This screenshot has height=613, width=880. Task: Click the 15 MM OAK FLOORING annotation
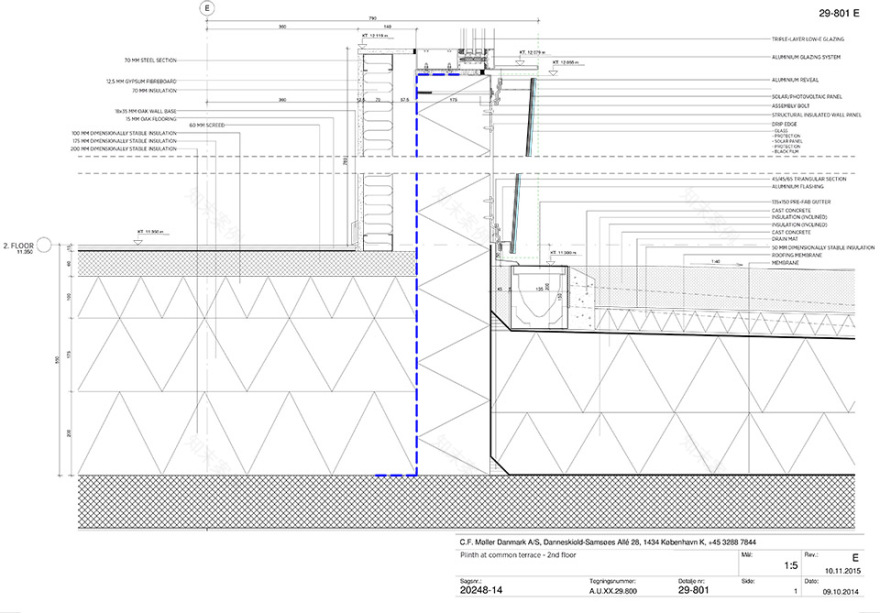pos(151,118)
